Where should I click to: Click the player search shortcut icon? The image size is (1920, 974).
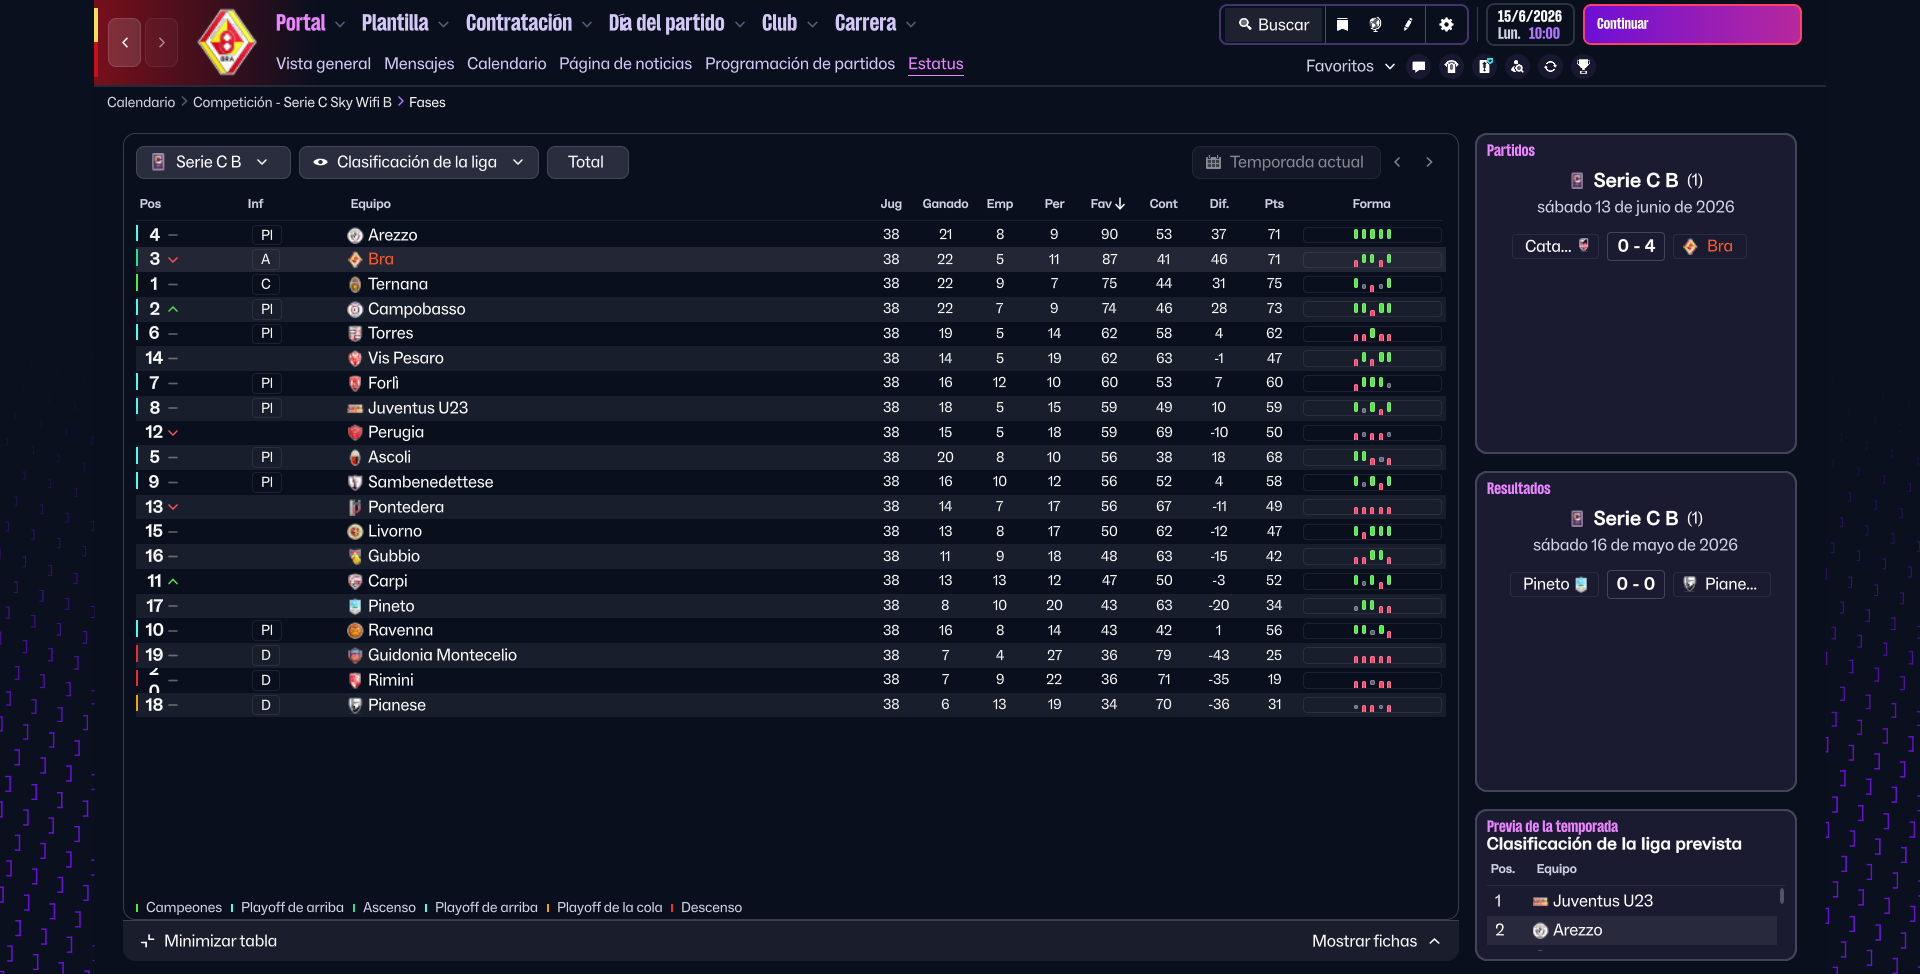(1517, 67)
